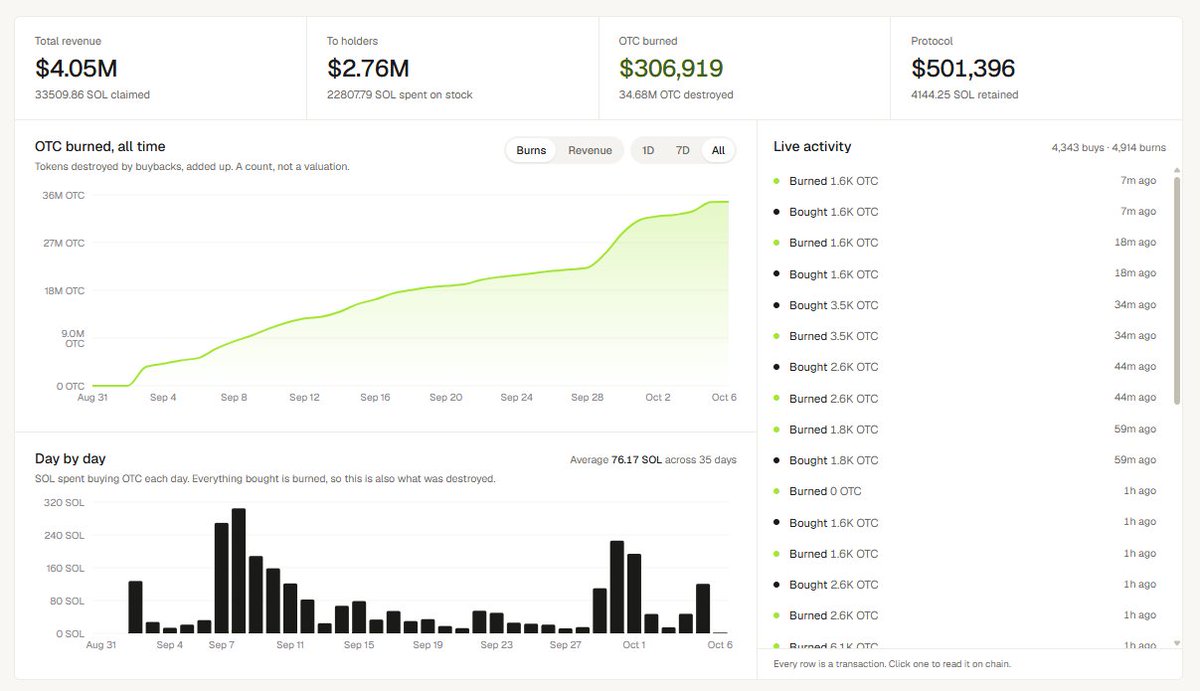
Task: Open the Burned 0 OTC transaction row
Action: tap(965, 491)
